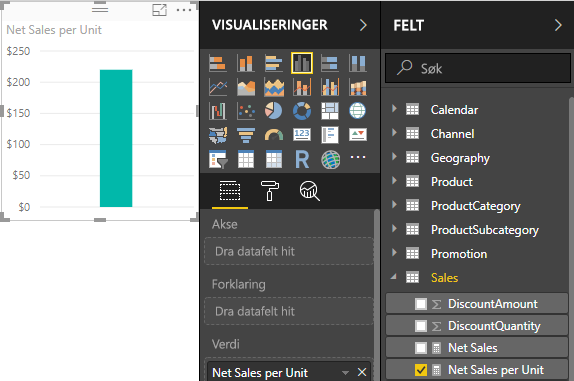Click the Søk field search box
The width and height of the screenshot is (574, 381).
pos(478,68)
